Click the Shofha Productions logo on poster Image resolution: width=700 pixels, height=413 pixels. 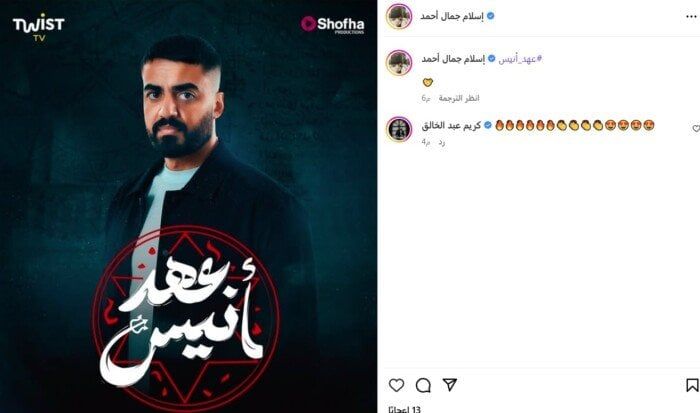[333, 25]
